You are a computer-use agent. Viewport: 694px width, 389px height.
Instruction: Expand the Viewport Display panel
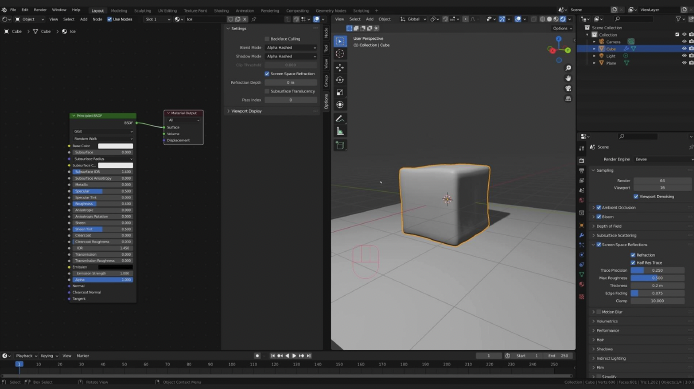[x=246, y=111]
